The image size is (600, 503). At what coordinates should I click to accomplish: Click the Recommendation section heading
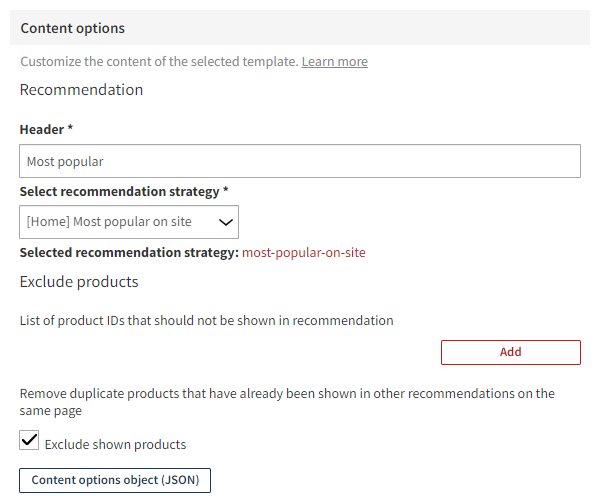click(81, 90)
